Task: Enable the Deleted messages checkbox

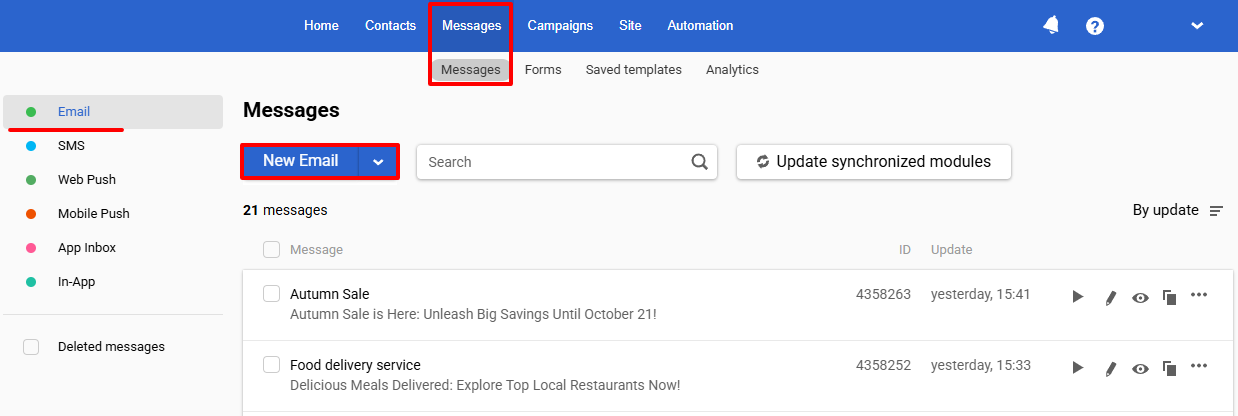Action: click(x=31, y=347)
